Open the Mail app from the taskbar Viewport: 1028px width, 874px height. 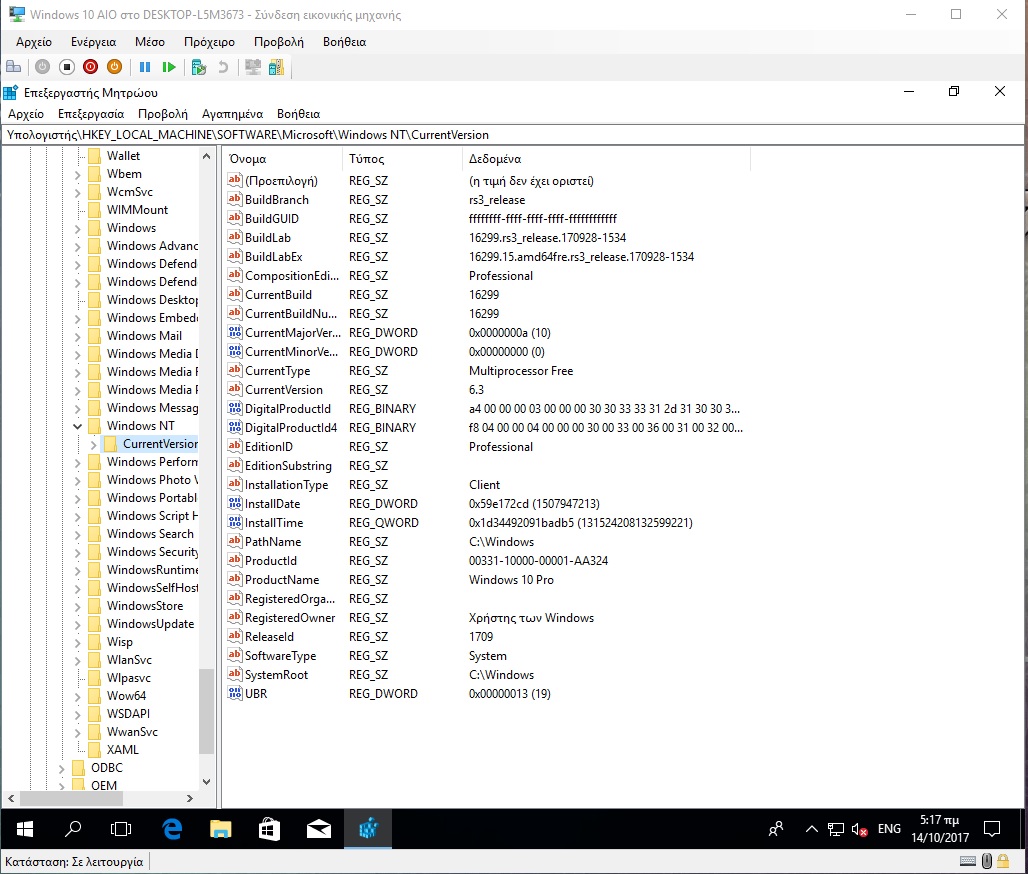(x=319, y=829)
